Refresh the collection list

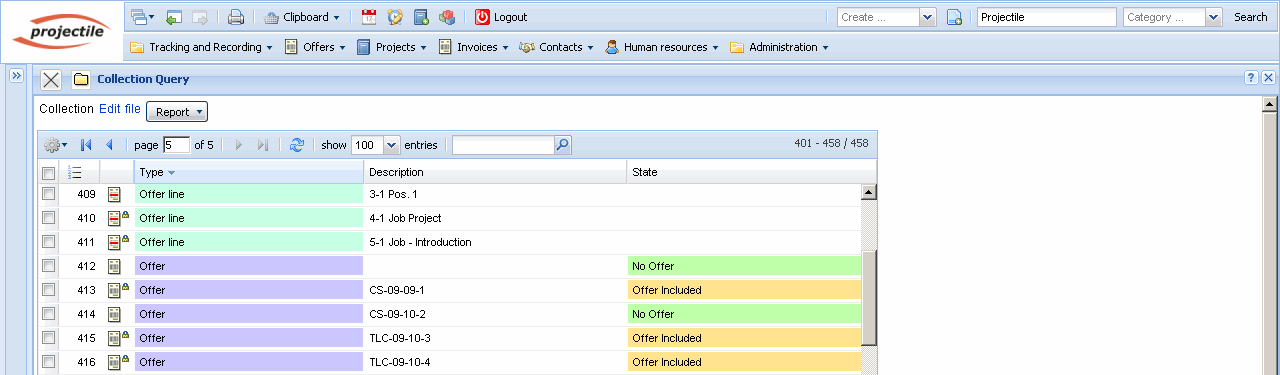296,145
